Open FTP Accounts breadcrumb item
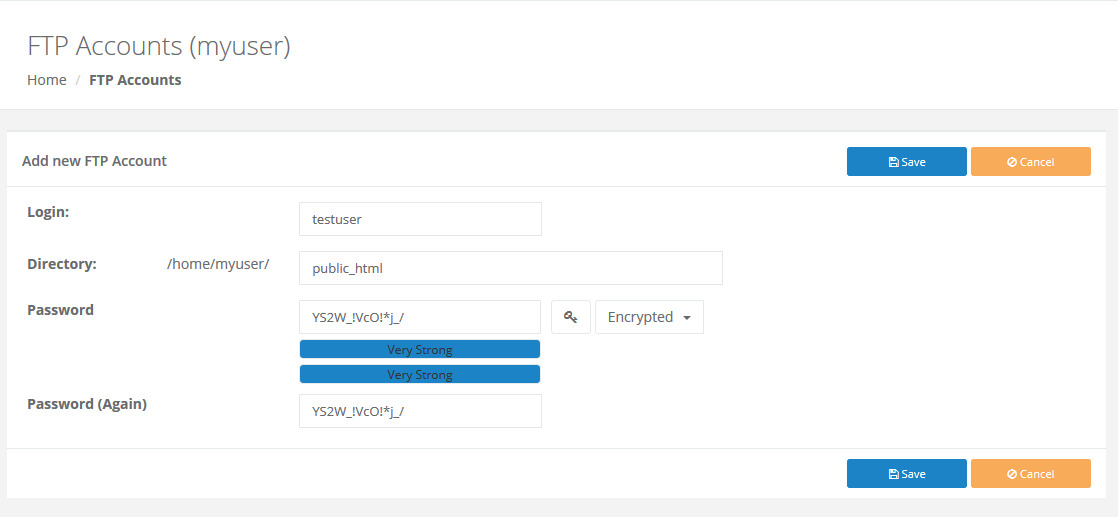Screen dimensions: 1118x517 [x=135, y=80]
